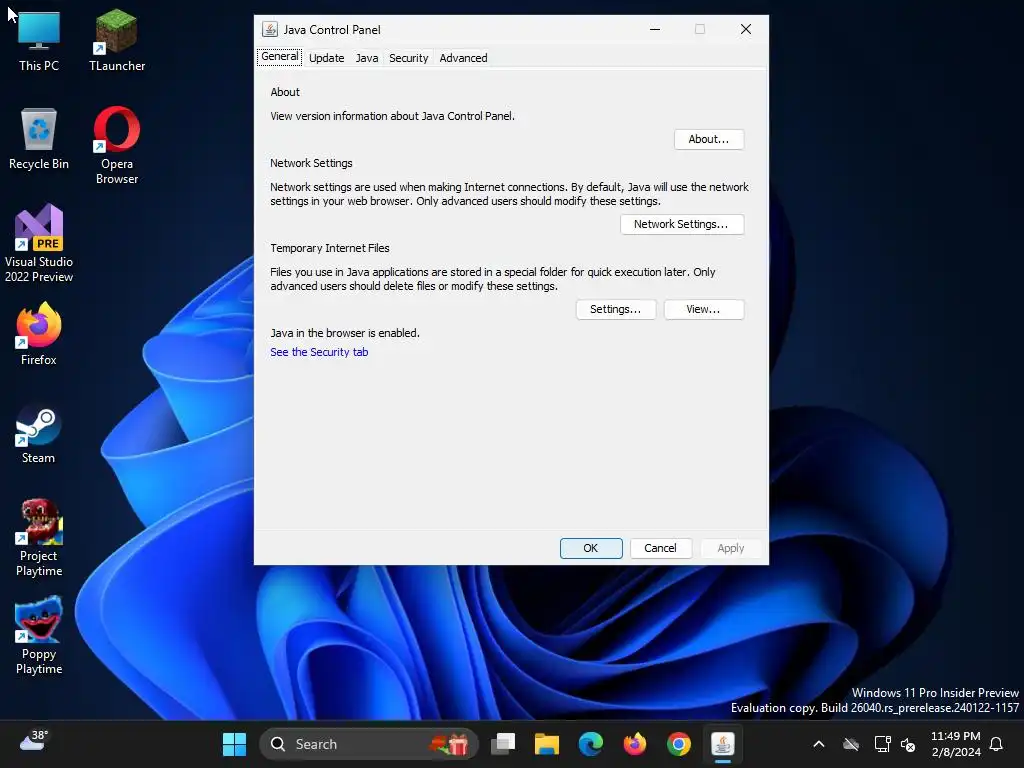Show hidden system tray icons

tap(819, 744)
